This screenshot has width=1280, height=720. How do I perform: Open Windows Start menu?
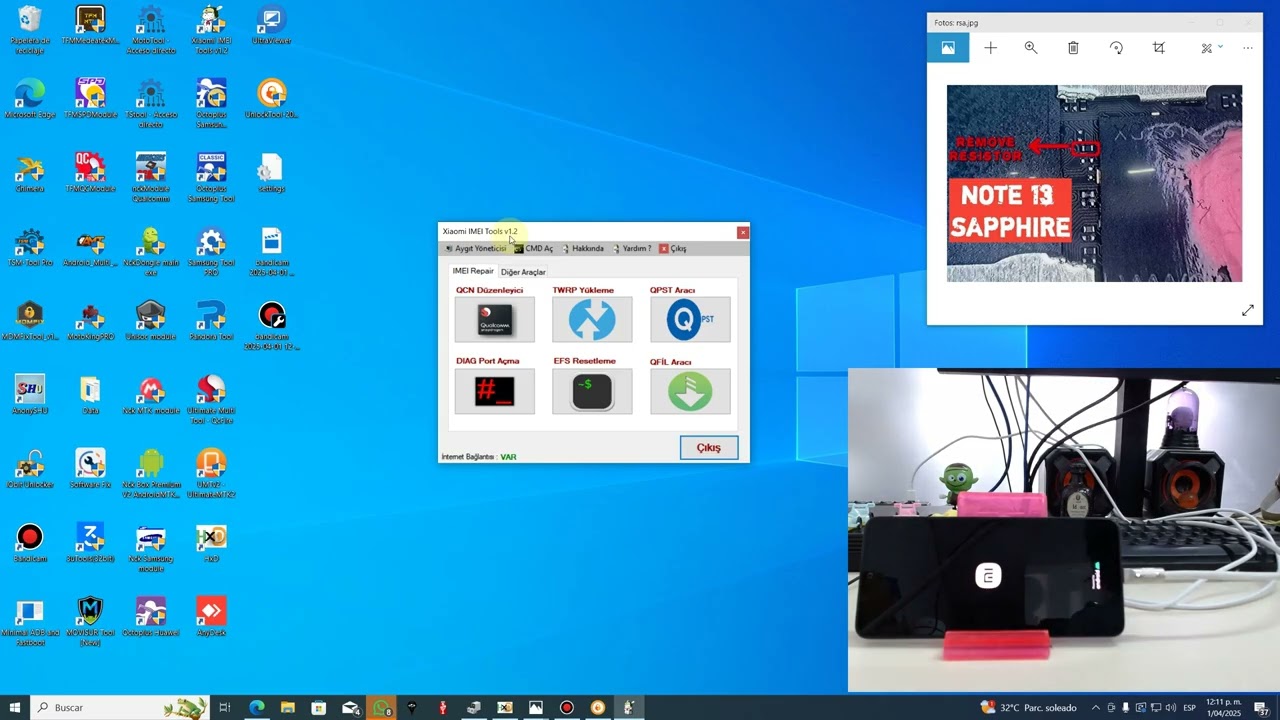pos(15,707)
